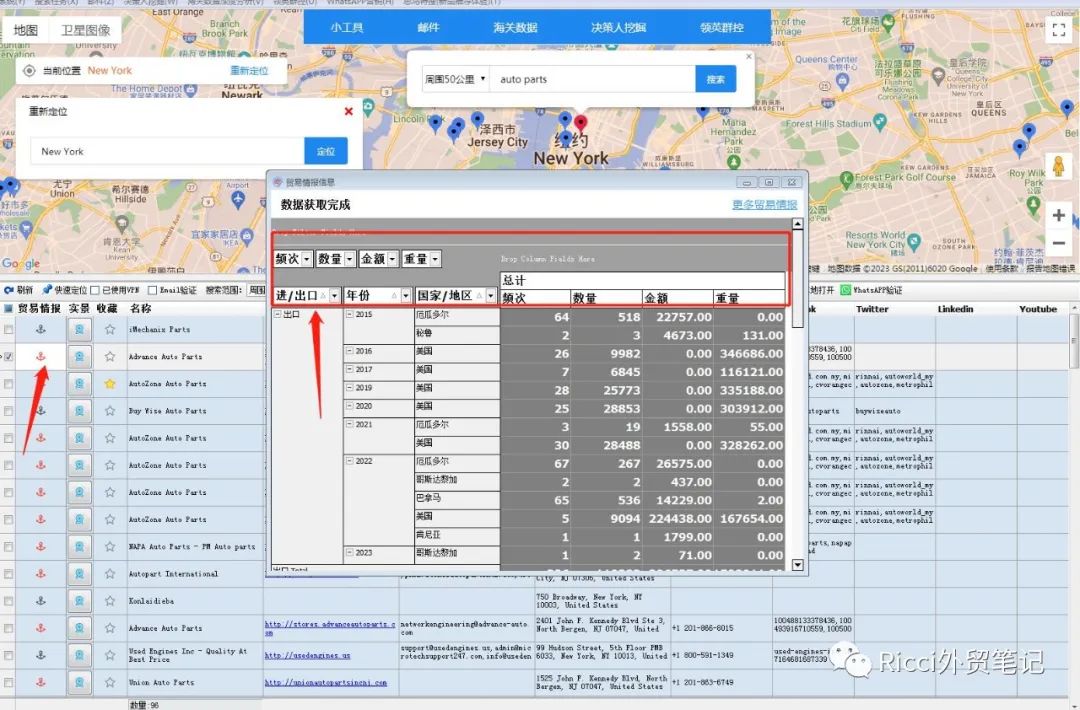1080x710 pixels.
Task: Click the WhatsAPP验证 green verification icon
Action: [846, 290]
